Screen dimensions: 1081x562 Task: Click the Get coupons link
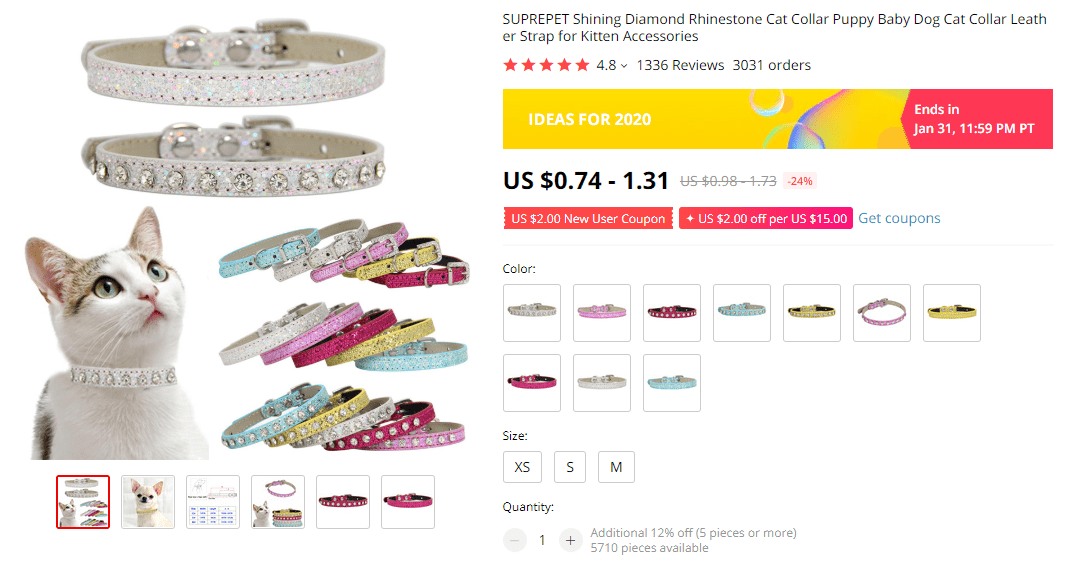click(x=899, y=218)
